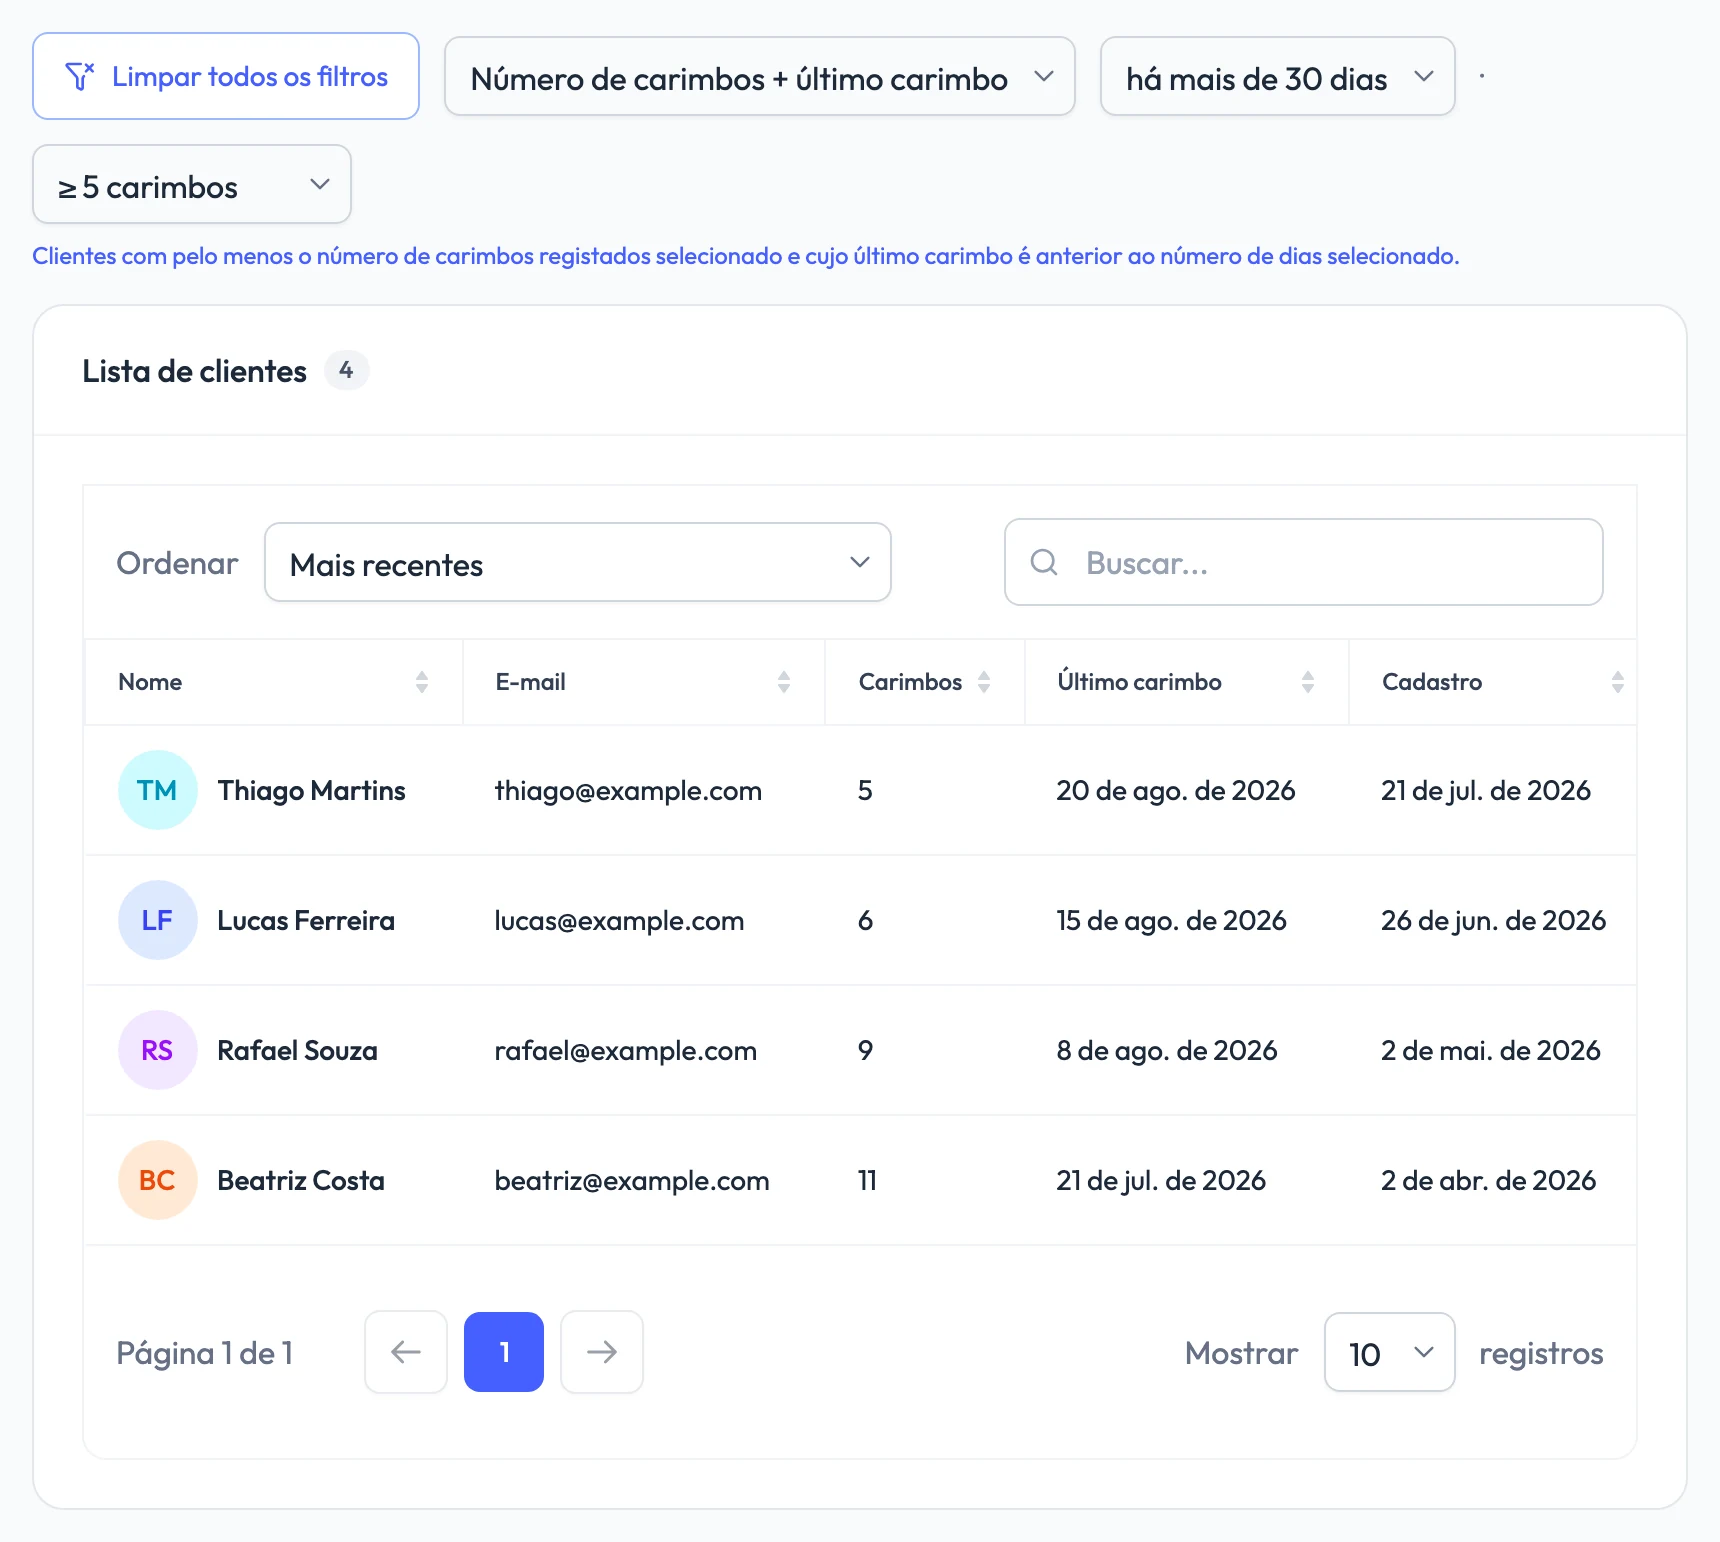
Task: Click the Limpar todos os filtros button
Action: coord(226,76)
